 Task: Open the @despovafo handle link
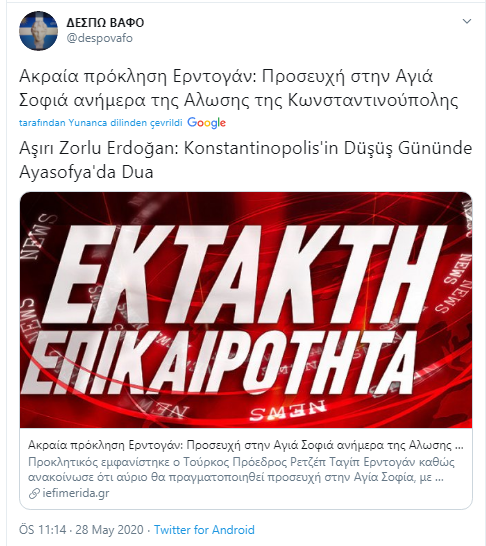point(100,38)
